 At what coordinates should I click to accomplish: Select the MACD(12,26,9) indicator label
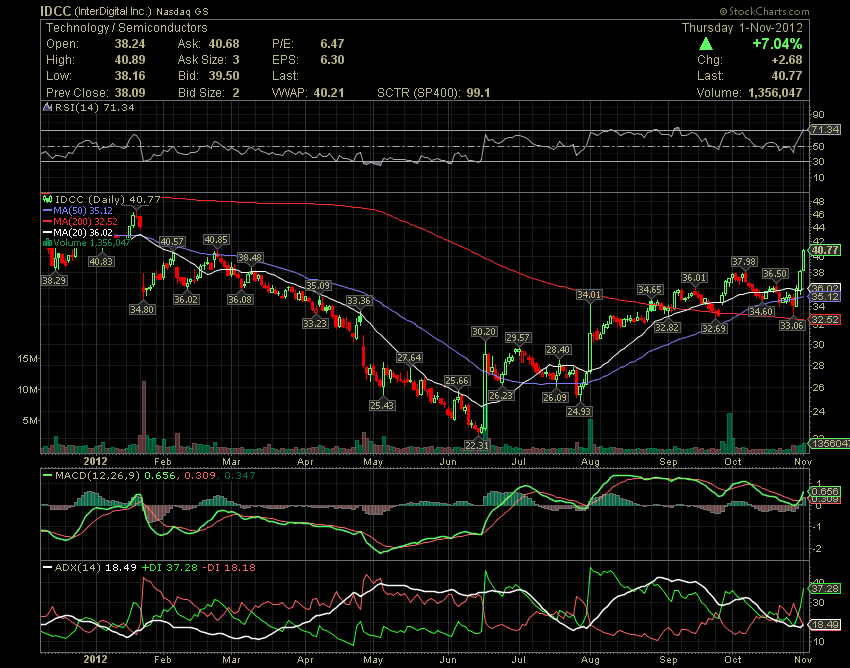tap(98, 476)
